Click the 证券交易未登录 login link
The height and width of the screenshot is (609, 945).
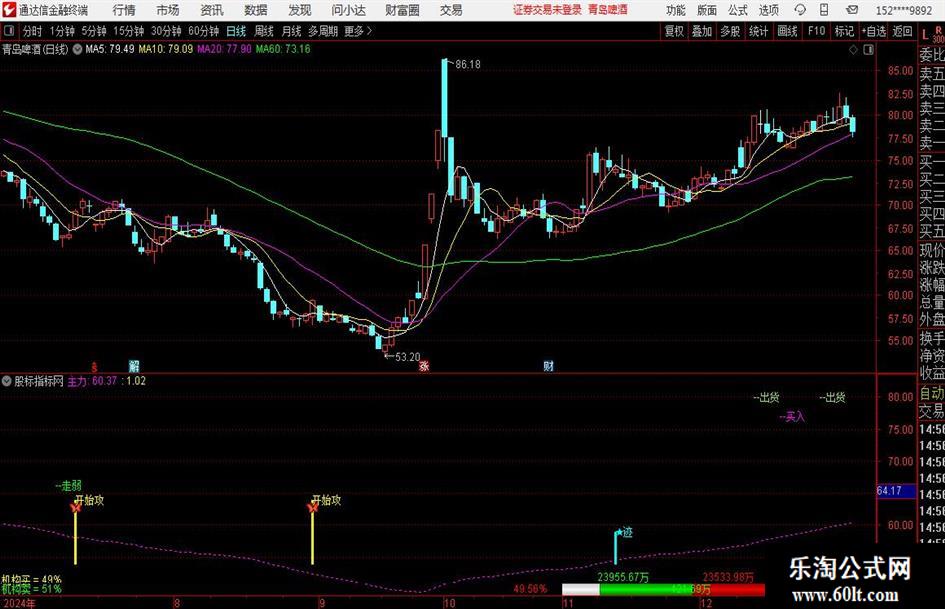coord(547,10)
